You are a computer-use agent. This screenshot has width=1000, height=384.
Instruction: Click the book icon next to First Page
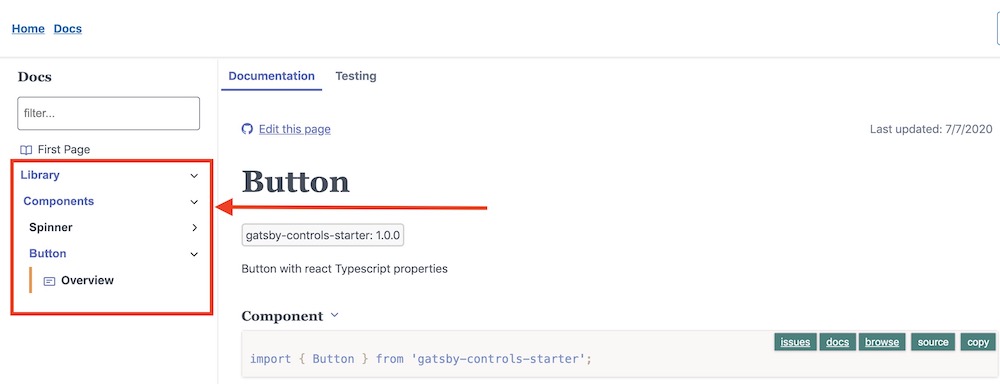pyautogui.click(x=26, y=150)
